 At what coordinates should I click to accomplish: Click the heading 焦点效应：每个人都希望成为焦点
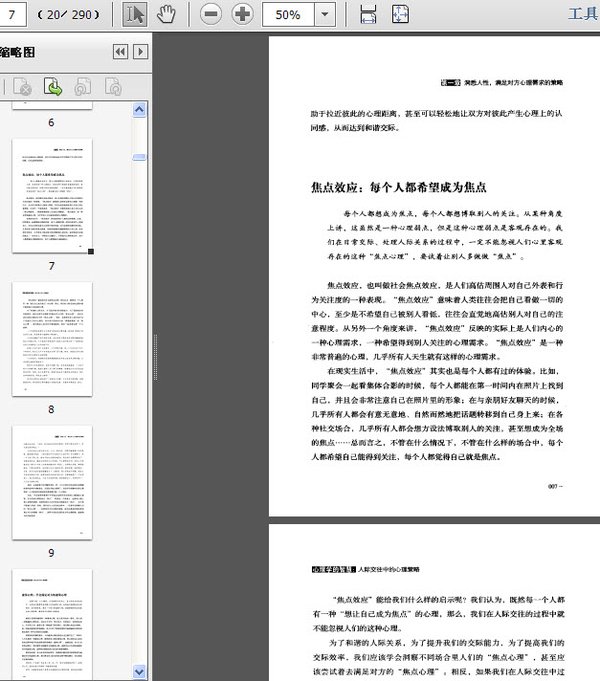pos(398,187)
